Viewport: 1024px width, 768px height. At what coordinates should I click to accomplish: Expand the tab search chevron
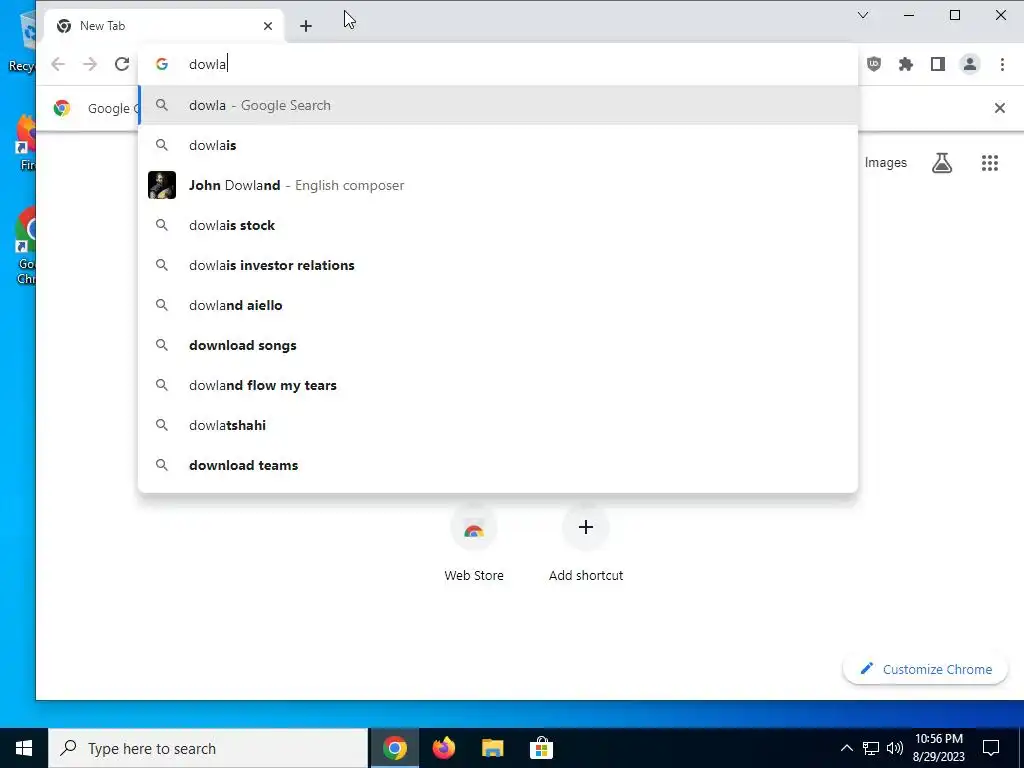(863, 15)
